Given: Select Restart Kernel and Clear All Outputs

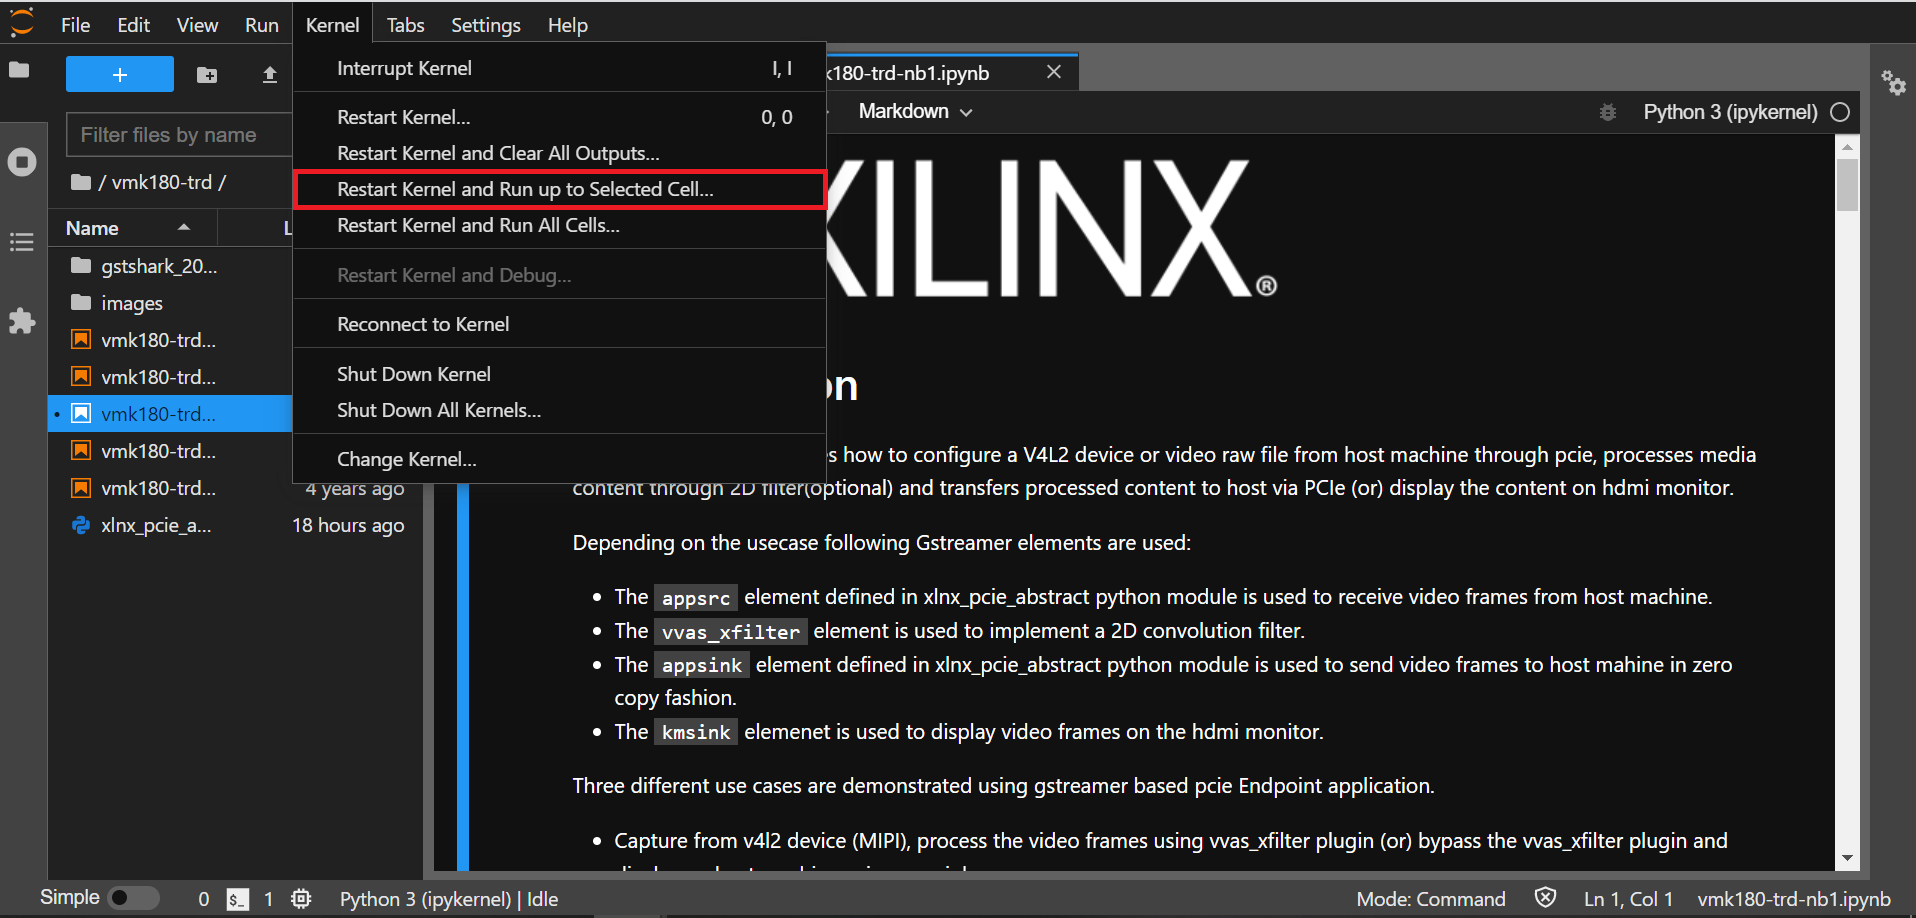Looking at the screenshot, I should point(560,153).
